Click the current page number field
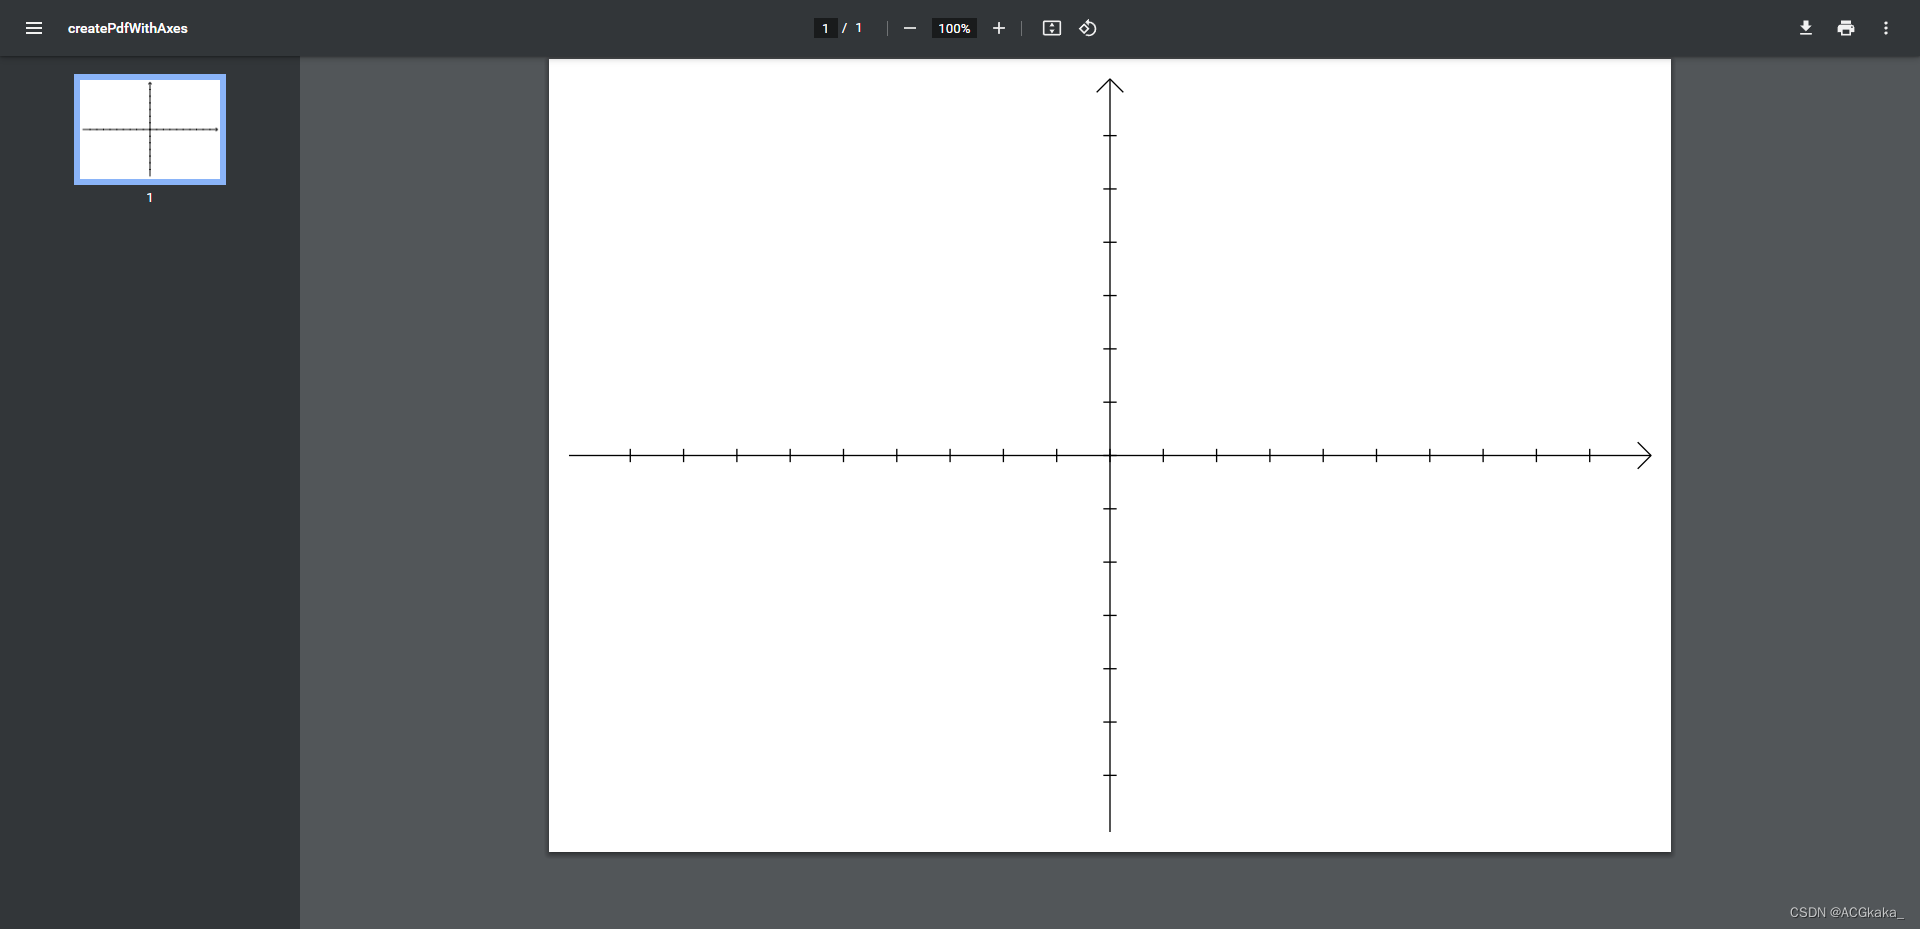This screenshot has width=1920, height=929. coord(825,28)
